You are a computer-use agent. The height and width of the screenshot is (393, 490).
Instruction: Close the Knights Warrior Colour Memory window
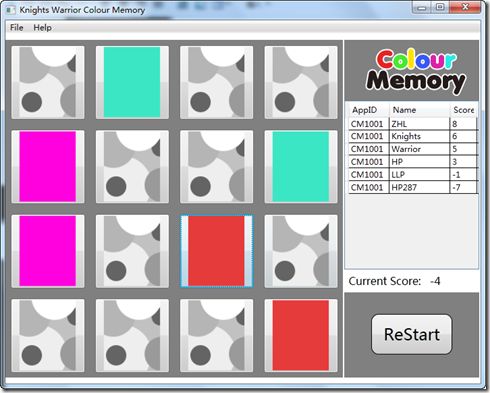[465, 7]
